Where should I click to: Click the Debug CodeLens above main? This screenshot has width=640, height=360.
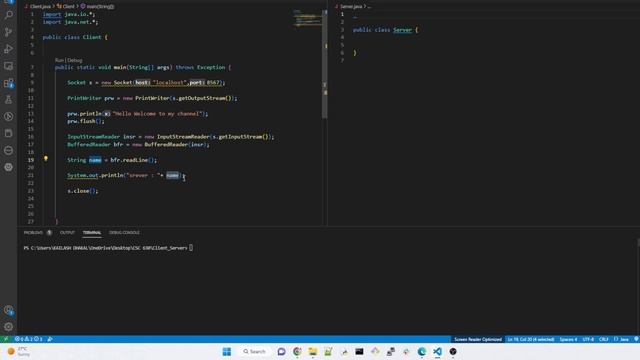(x=75, y=60)
